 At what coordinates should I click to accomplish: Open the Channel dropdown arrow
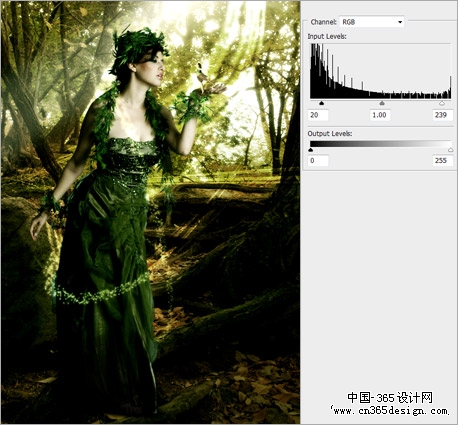pyautogui.click(x=400, y=22)
